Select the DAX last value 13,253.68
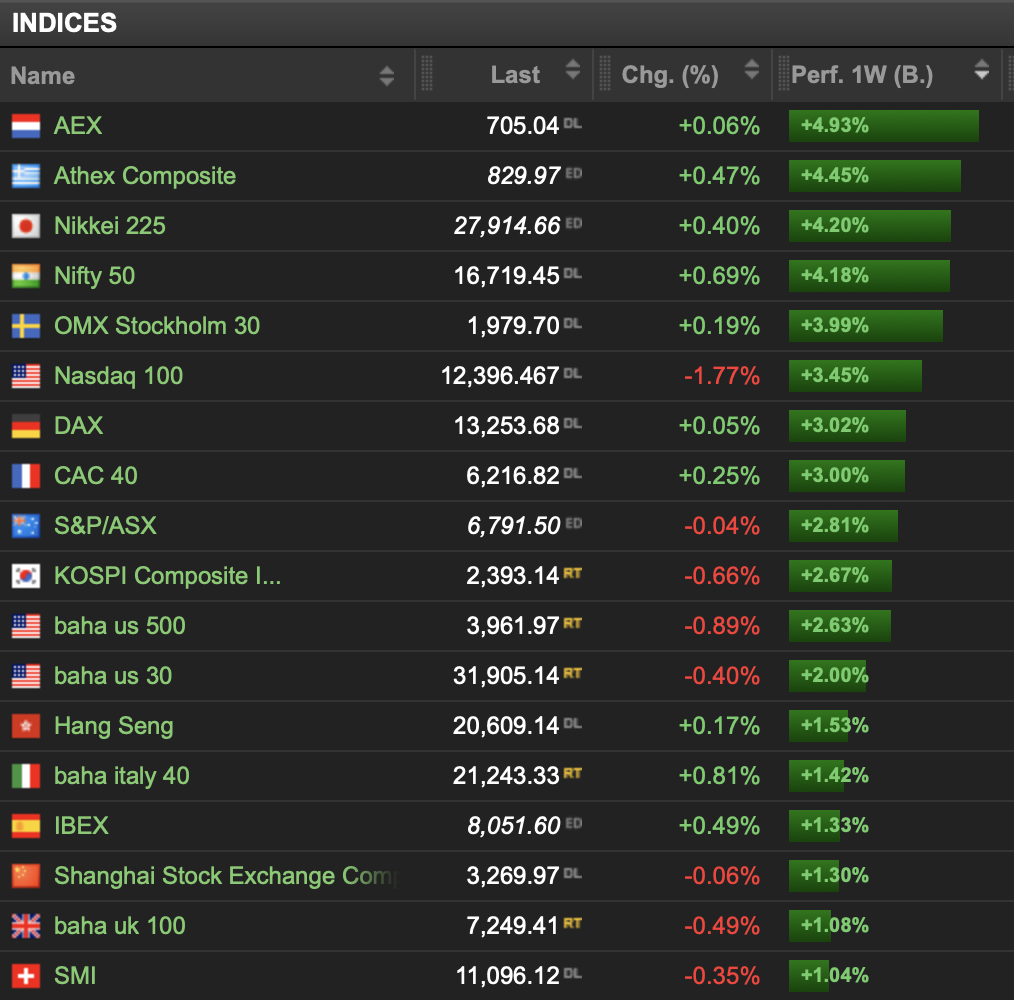The image size is (1014, 1000). (506, 426)
